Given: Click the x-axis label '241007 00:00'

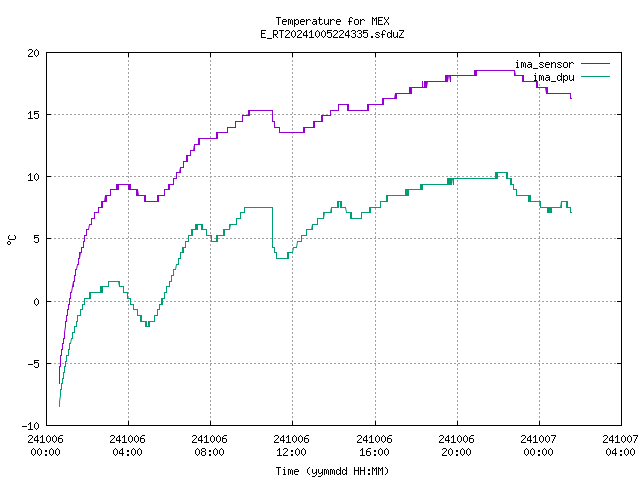Looking at the screenshot, I should pos(538,446).
